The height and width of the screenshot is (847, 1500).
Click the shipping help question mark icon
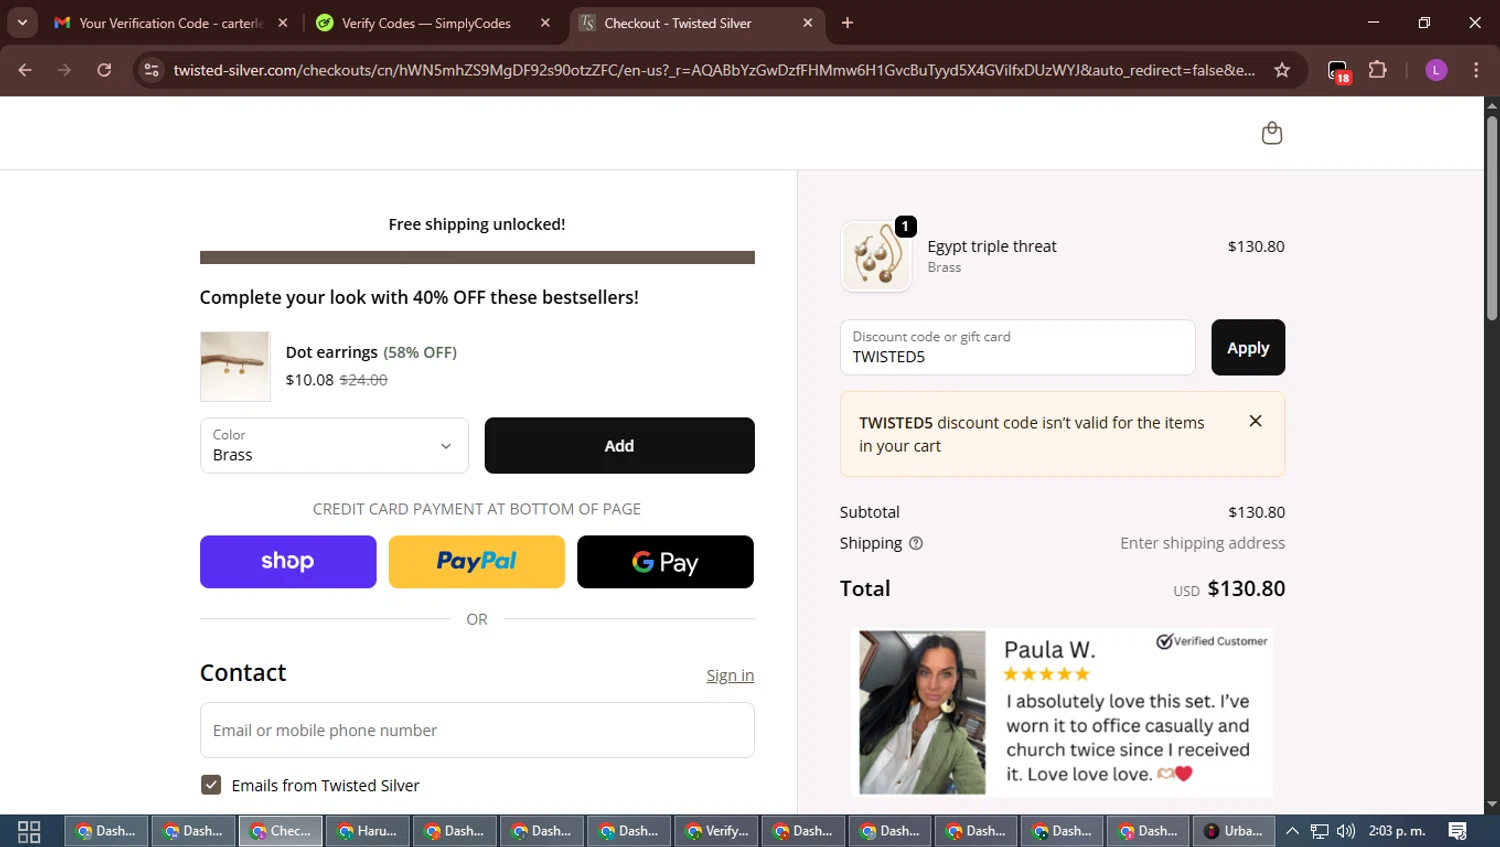click(x=916, y=543)
